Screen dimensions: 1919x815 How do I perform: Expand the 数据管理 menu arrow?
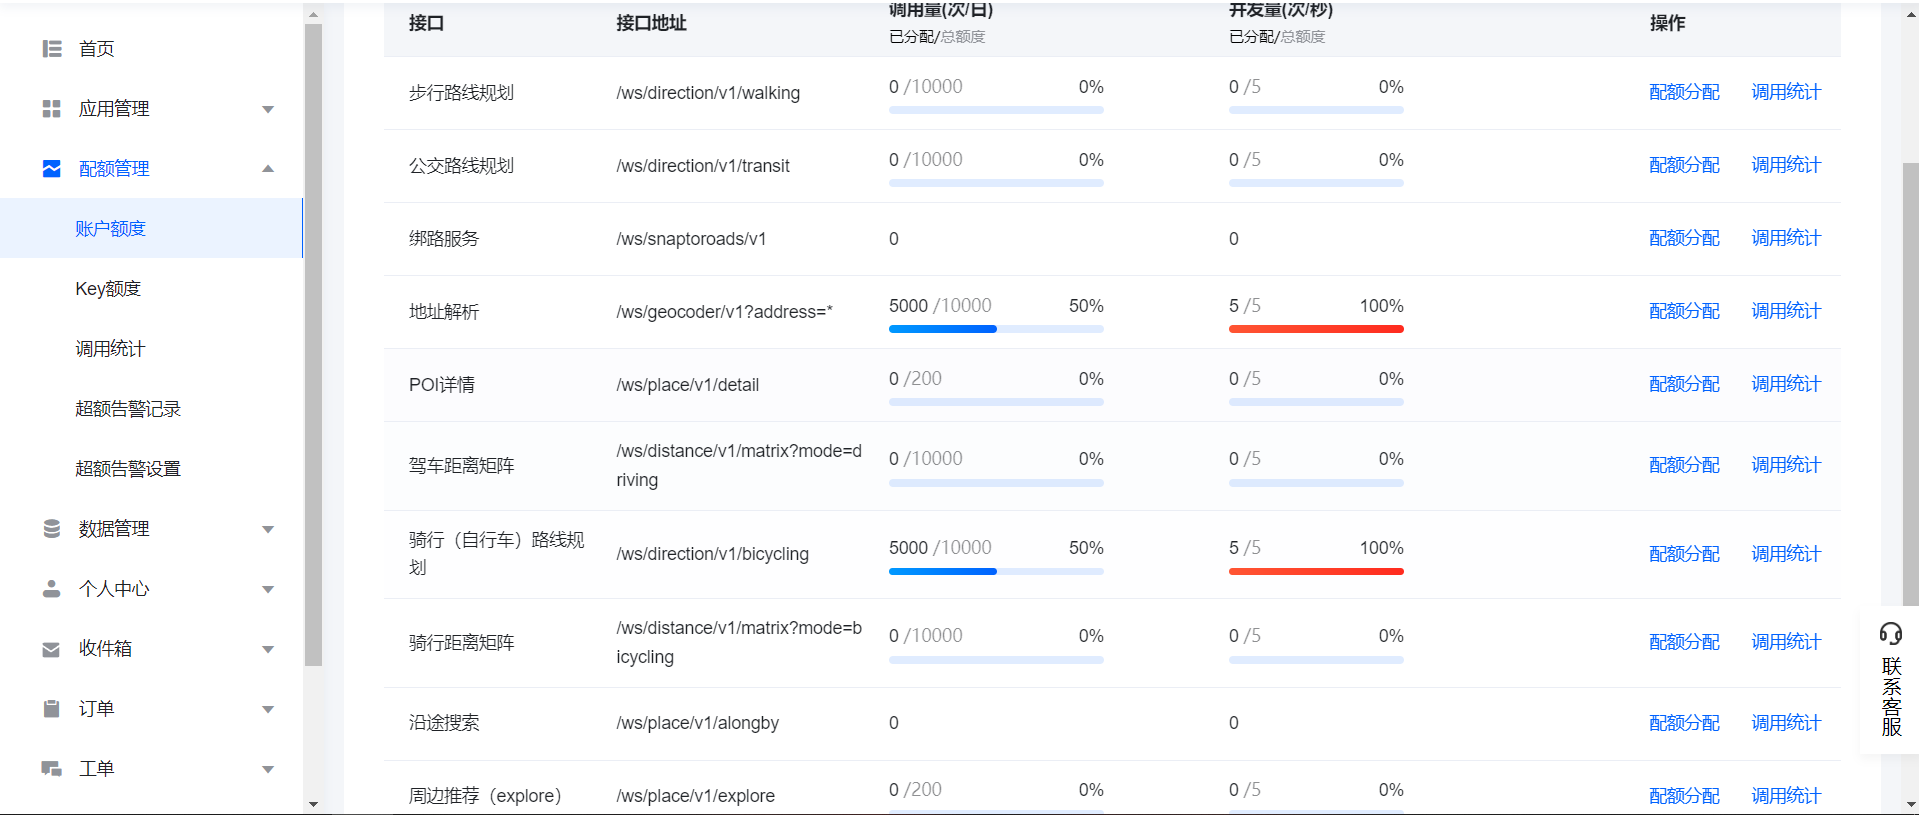268,529
